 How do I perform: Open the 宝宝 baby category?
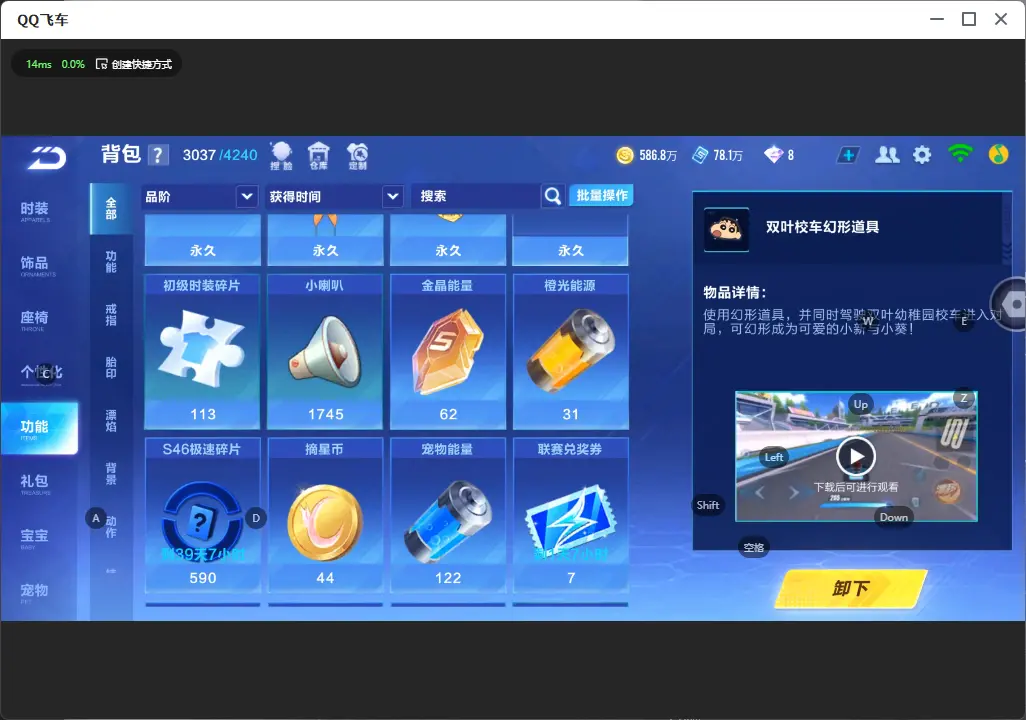35,537
